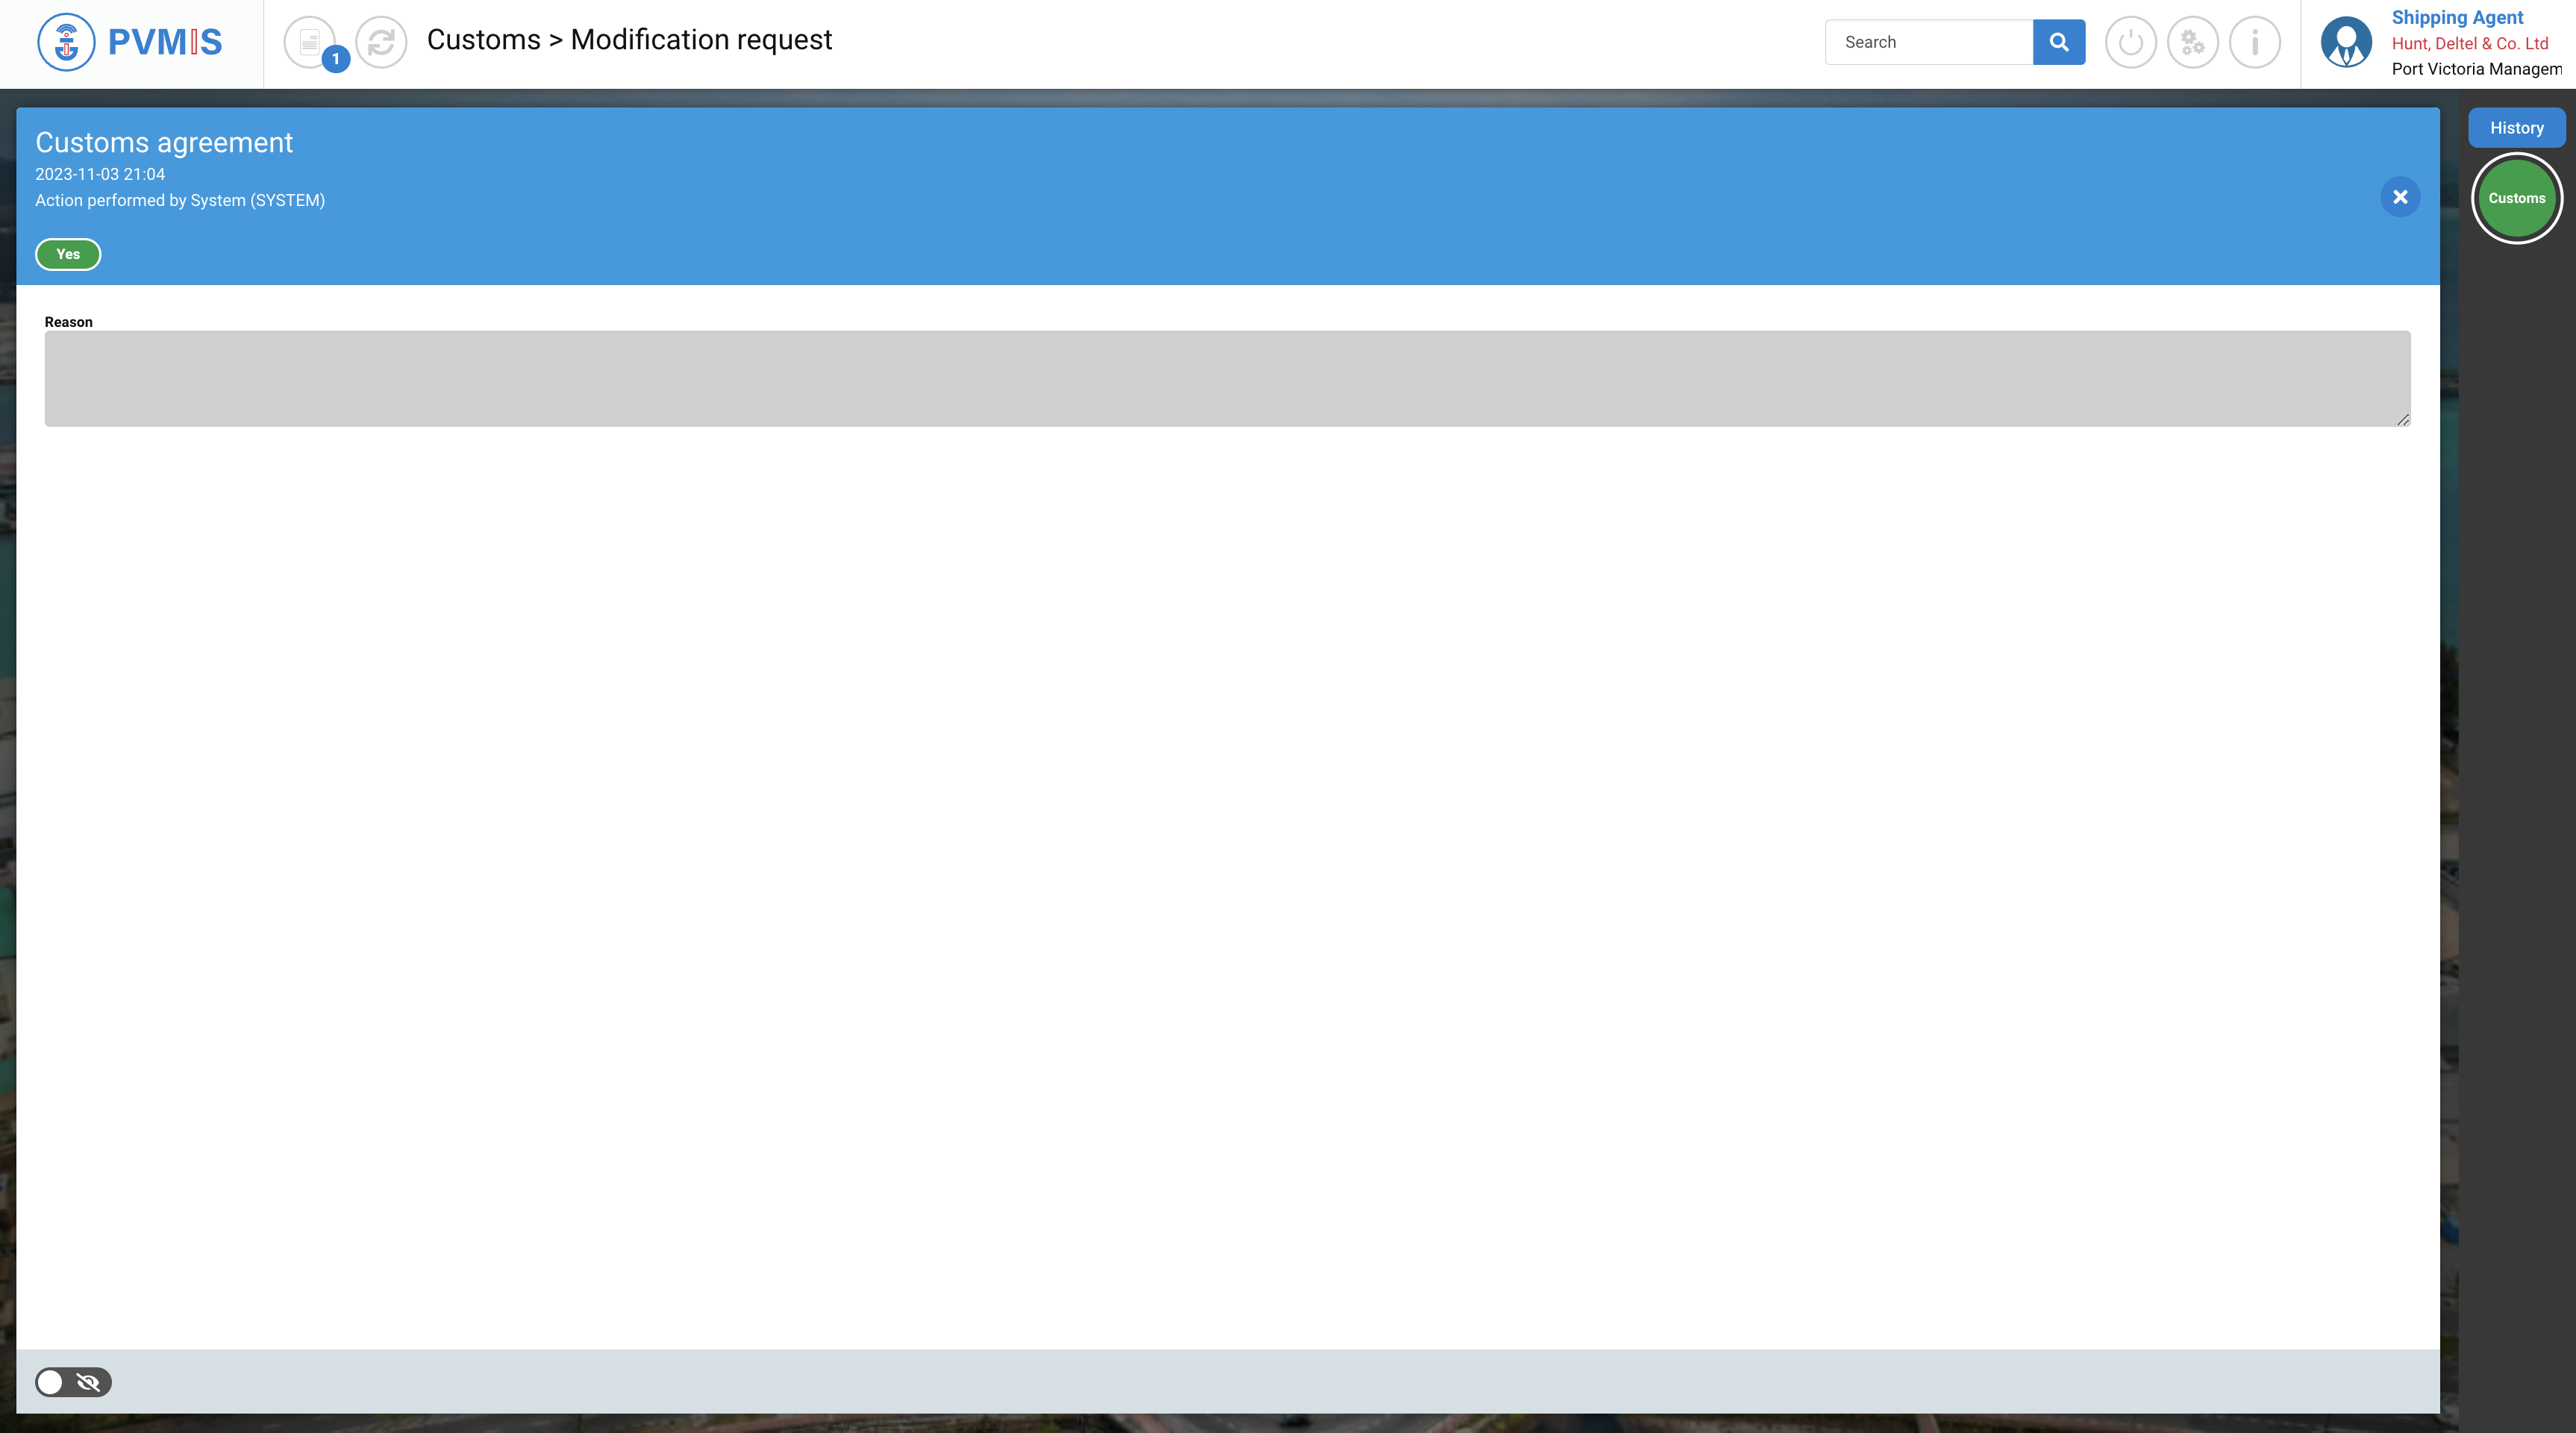
Task: Click the Customs > Modification request breadcrumb
Action: click(x=629, y=40)
